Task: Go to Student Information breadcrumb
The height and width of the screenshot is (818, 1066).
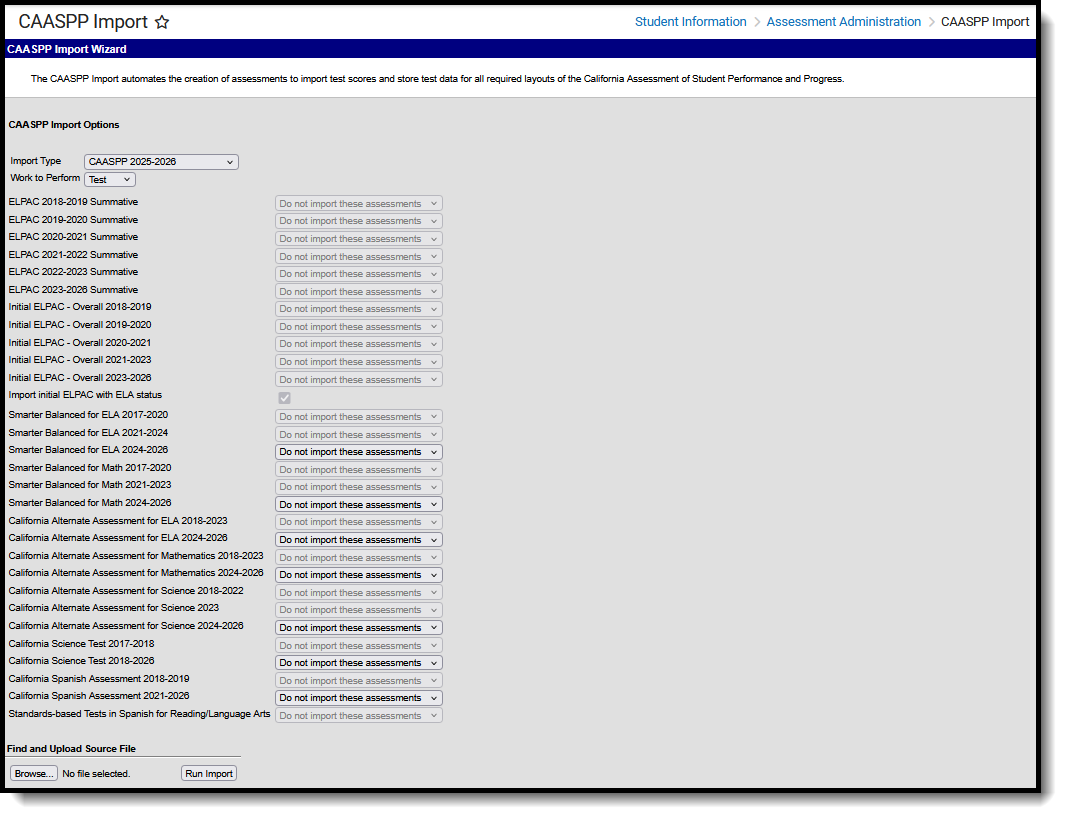Action: point(690,22)
